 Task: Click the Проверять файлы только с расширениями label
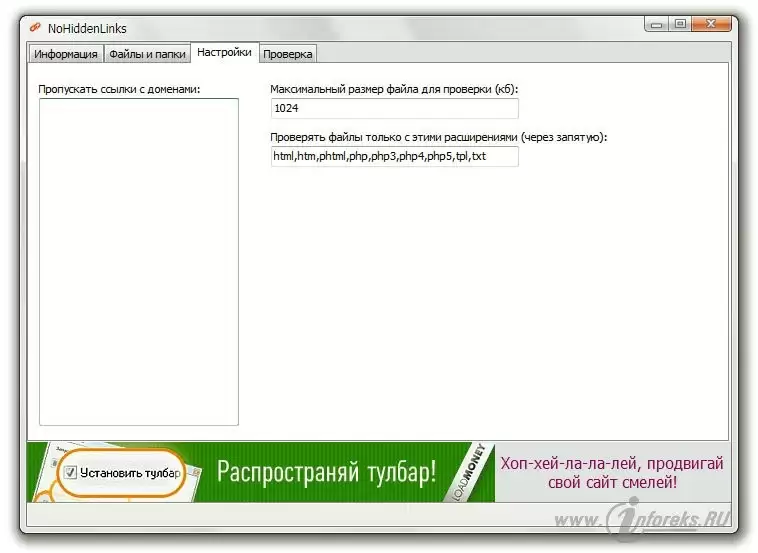438,137
